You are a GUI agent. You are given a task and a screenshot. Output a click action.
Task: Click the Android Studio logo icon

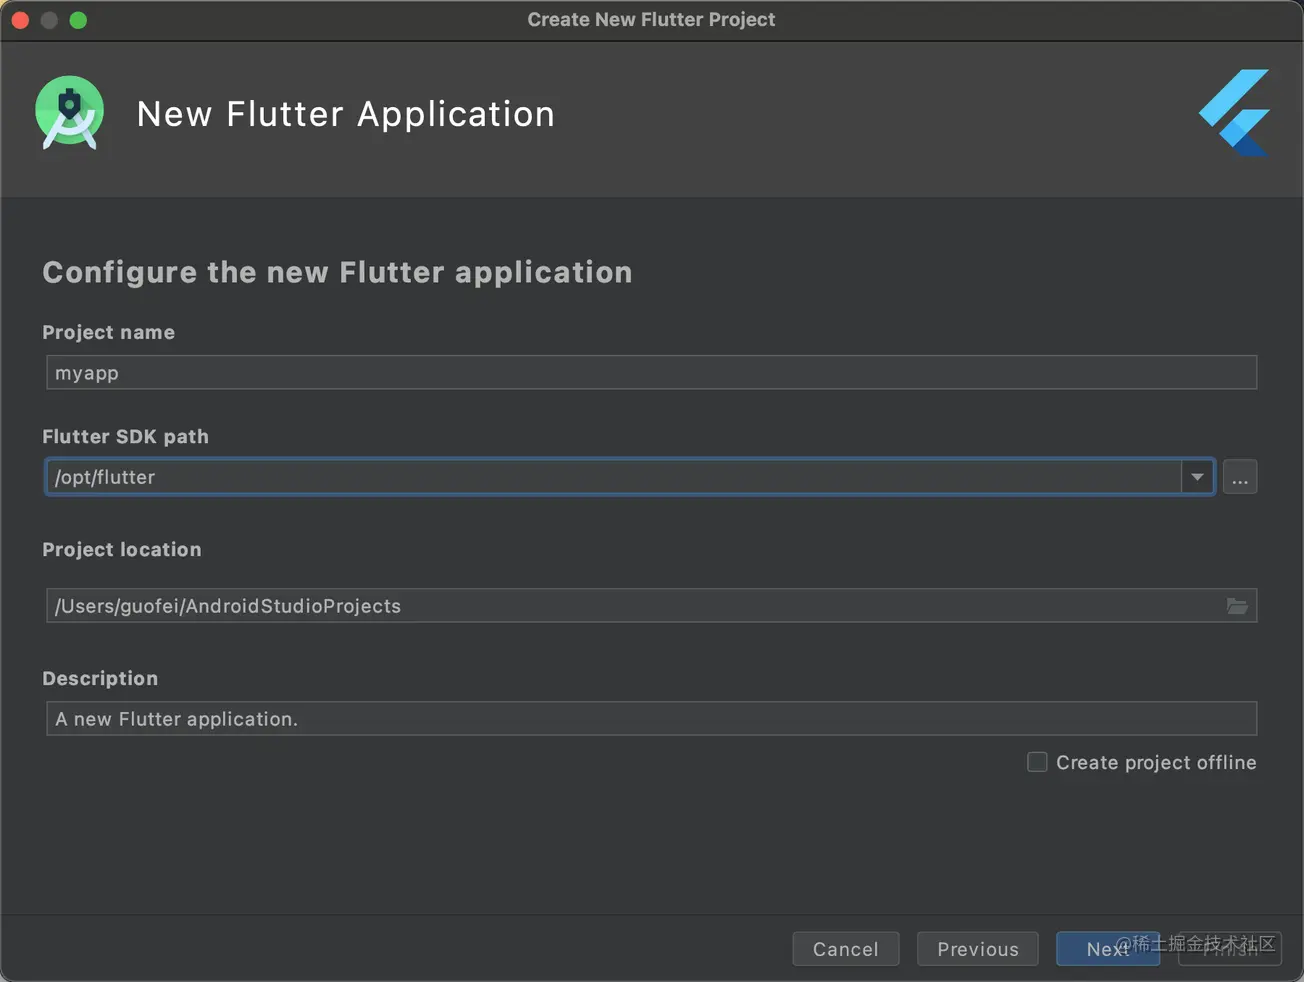coord(70,113)
